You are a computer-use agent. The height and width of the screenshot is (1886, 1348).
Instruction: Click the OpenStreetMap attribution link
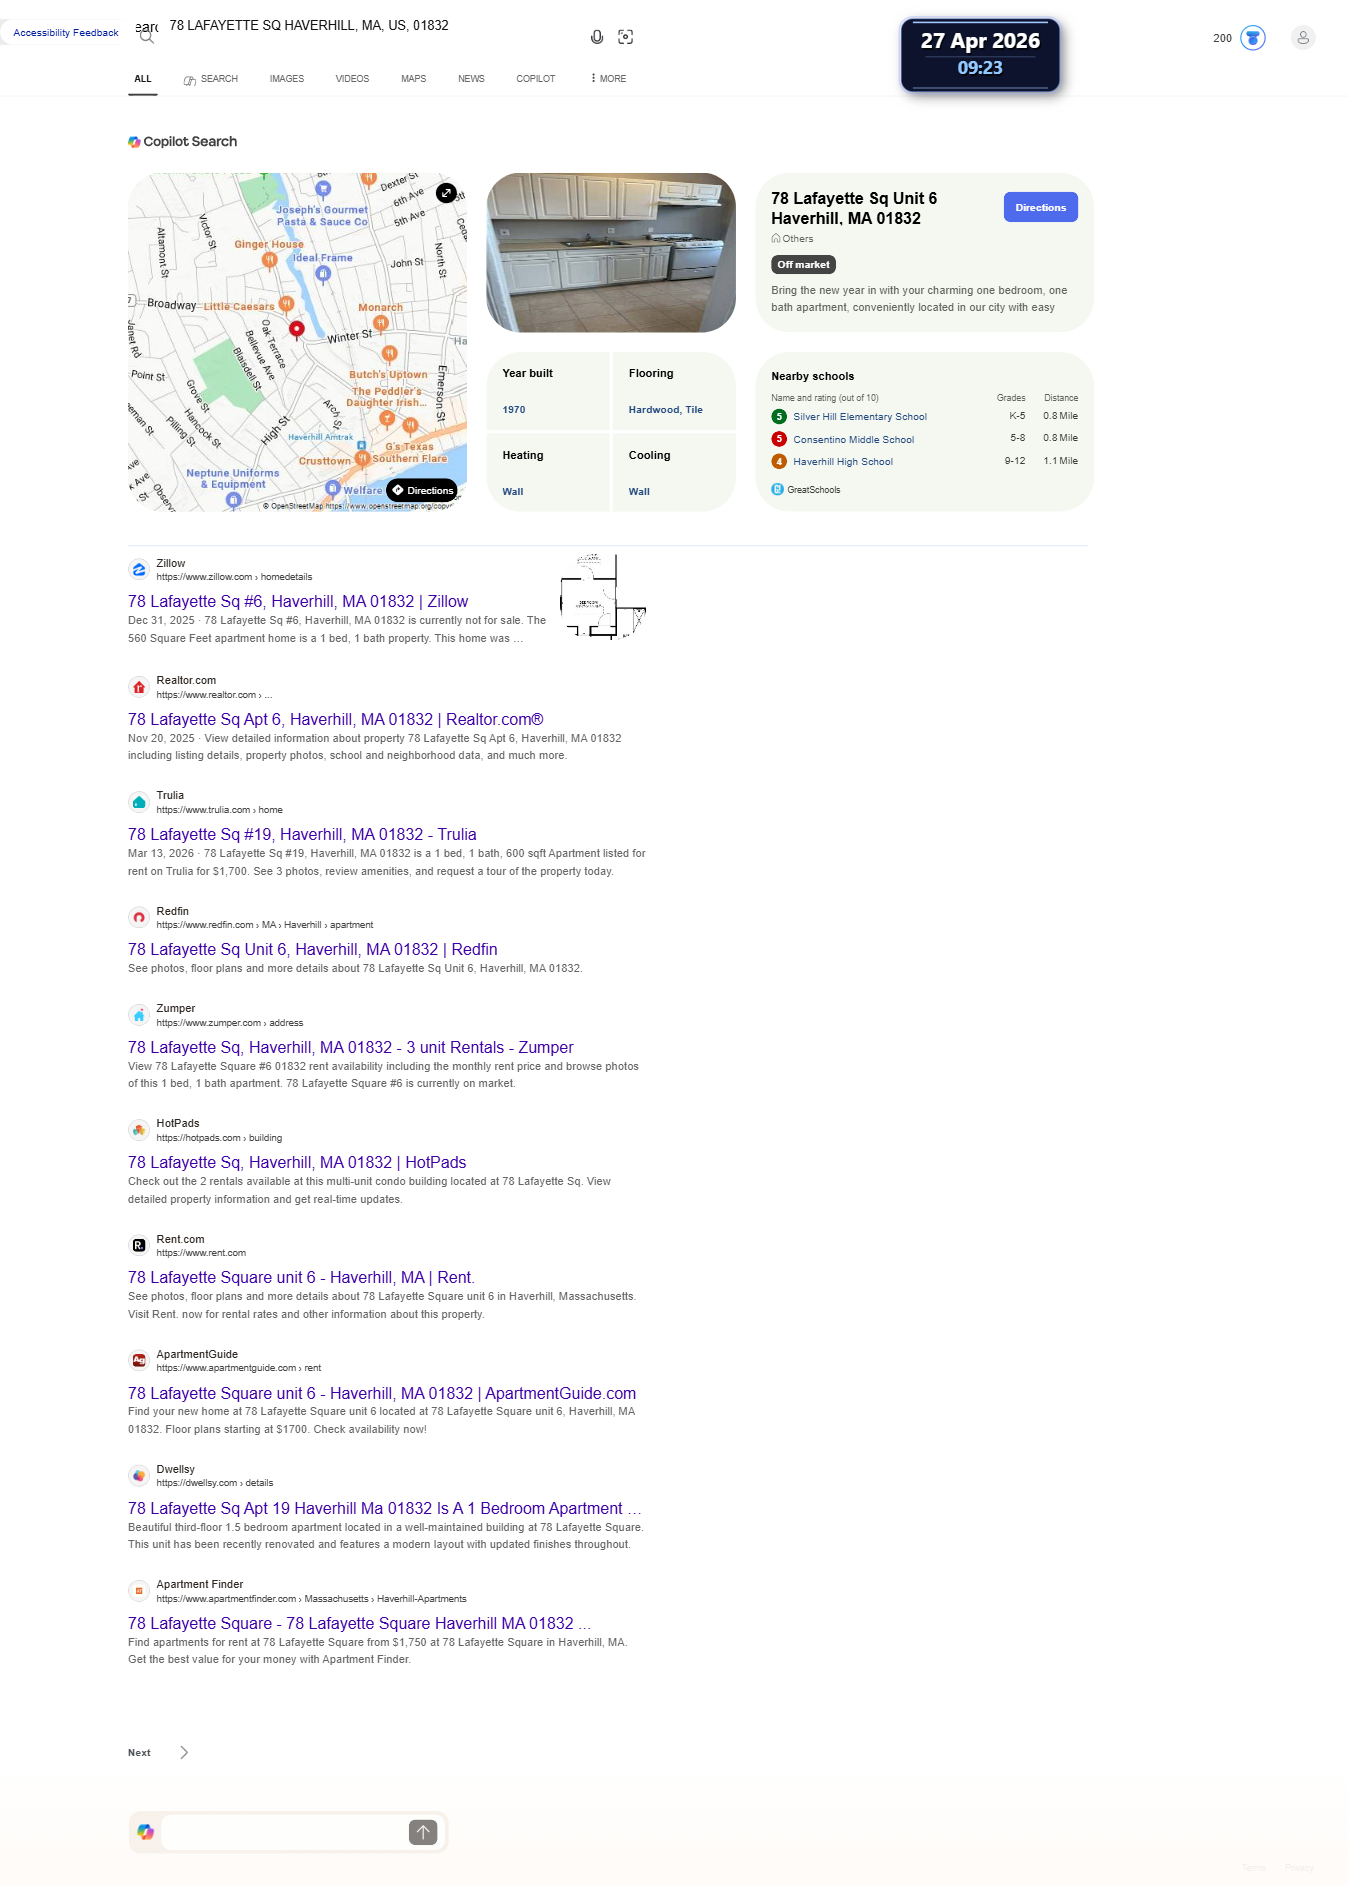coord(358,506)
